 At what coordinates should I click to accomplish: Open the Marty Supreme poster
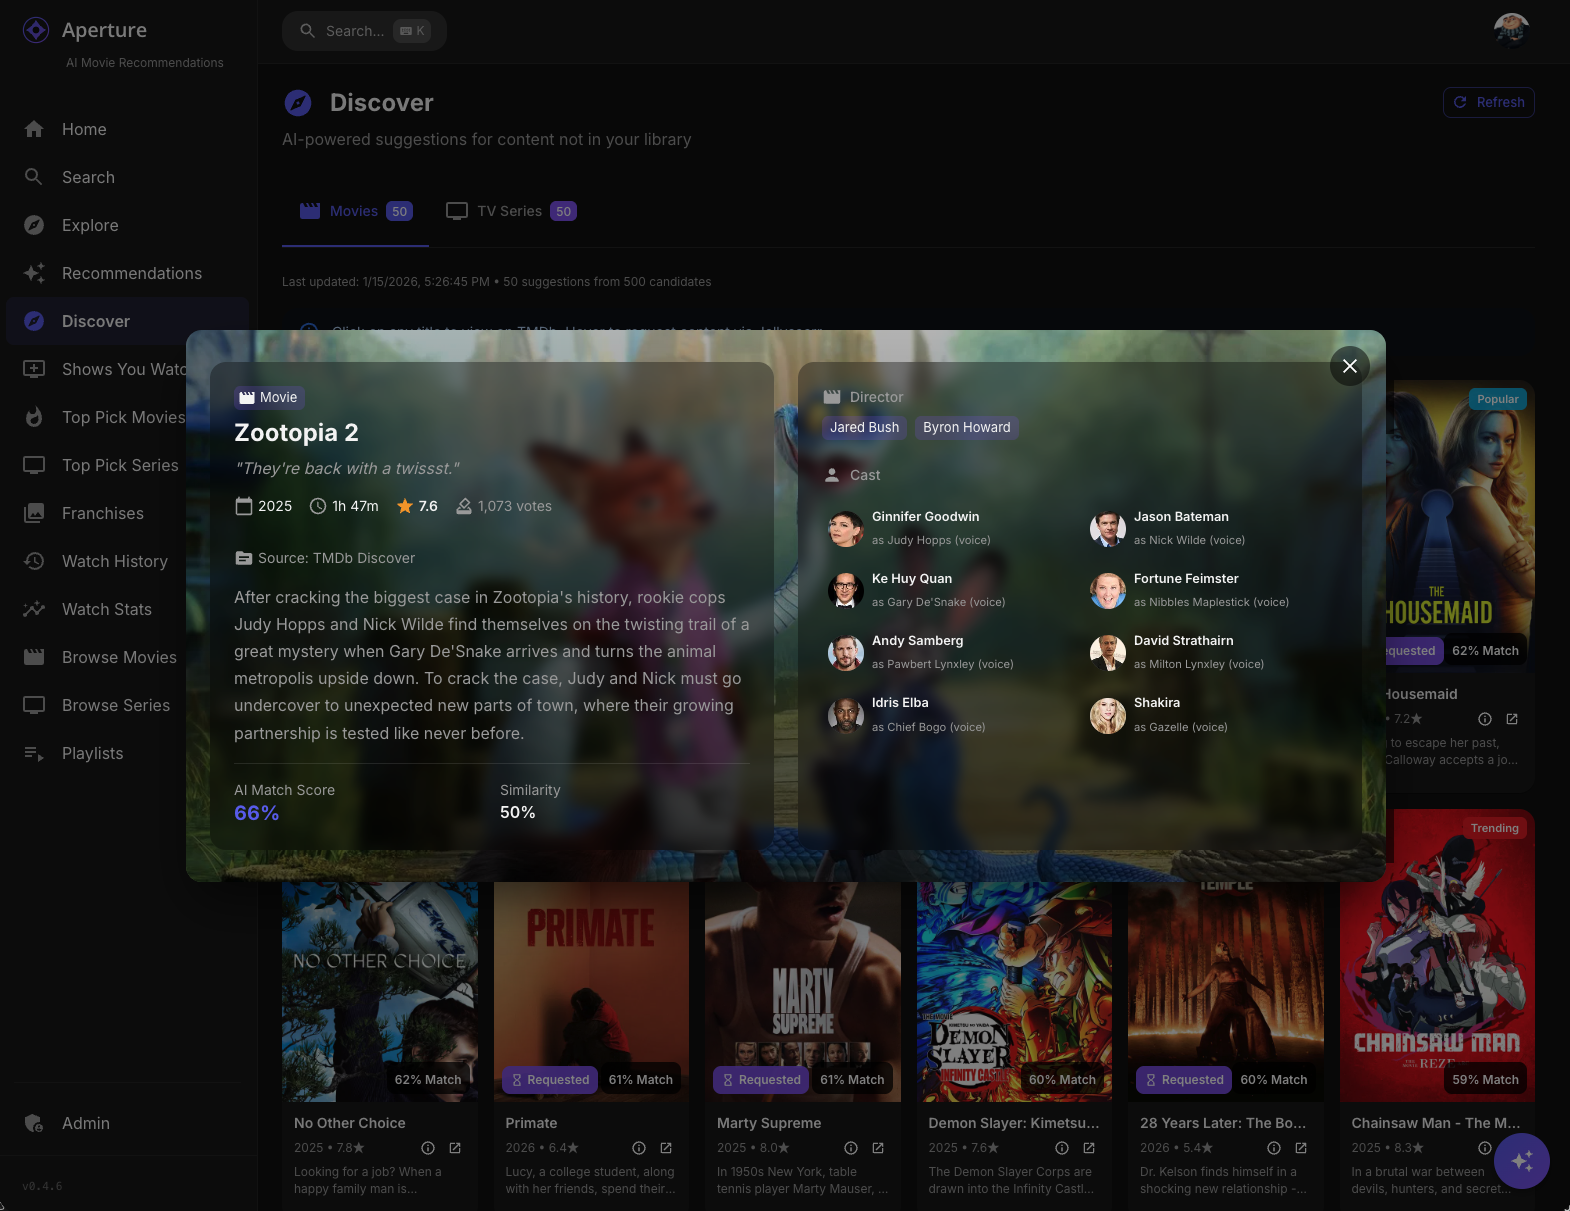click(803, 991)
